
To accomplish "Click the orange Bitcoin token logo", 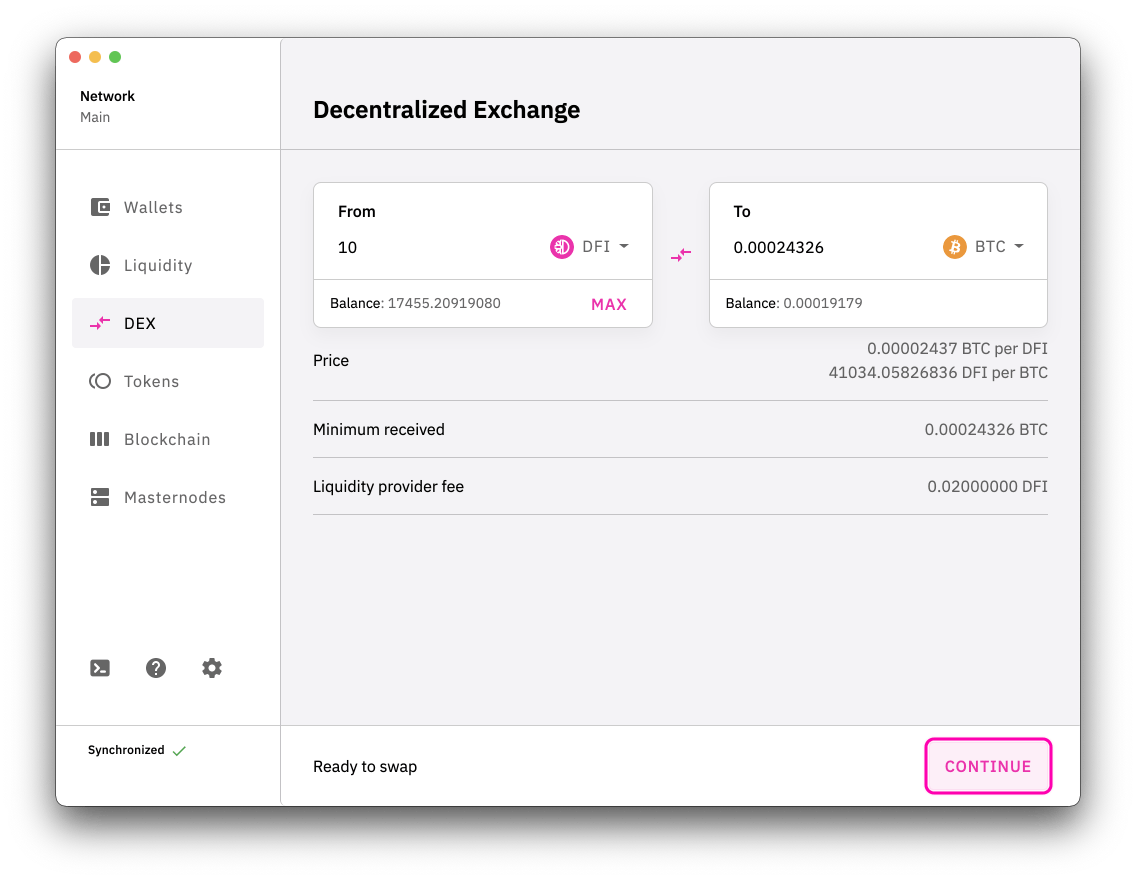I will pyautogui.click(x=955, y=247).
